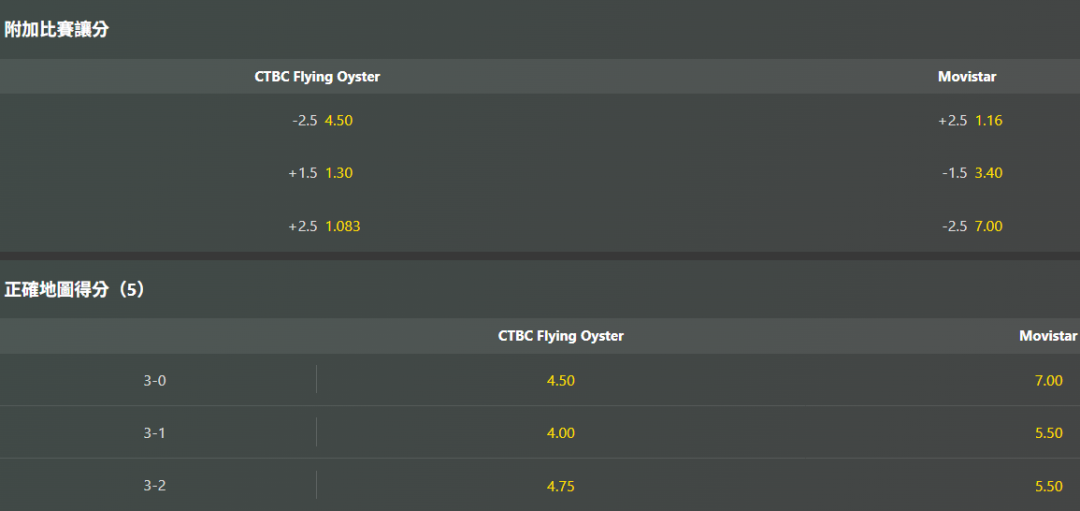
Task: Select CTBC Flying Oyster -2.5 handicap at 4.50
Action: tap(322, 121)
